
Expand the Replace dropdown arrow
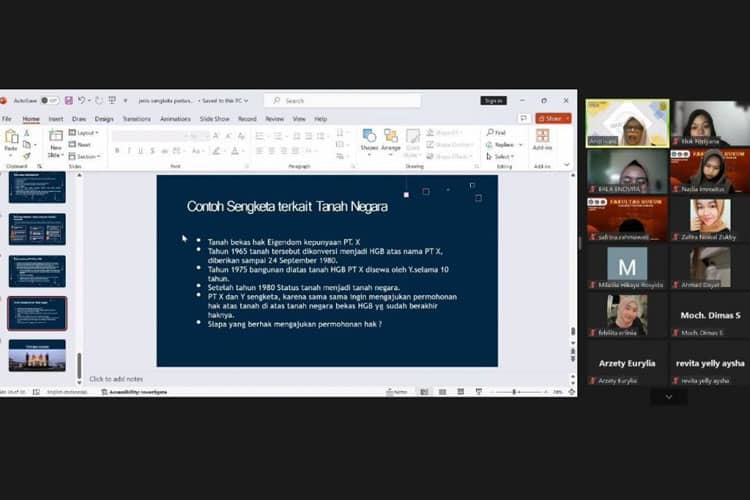tap(520, 144)
